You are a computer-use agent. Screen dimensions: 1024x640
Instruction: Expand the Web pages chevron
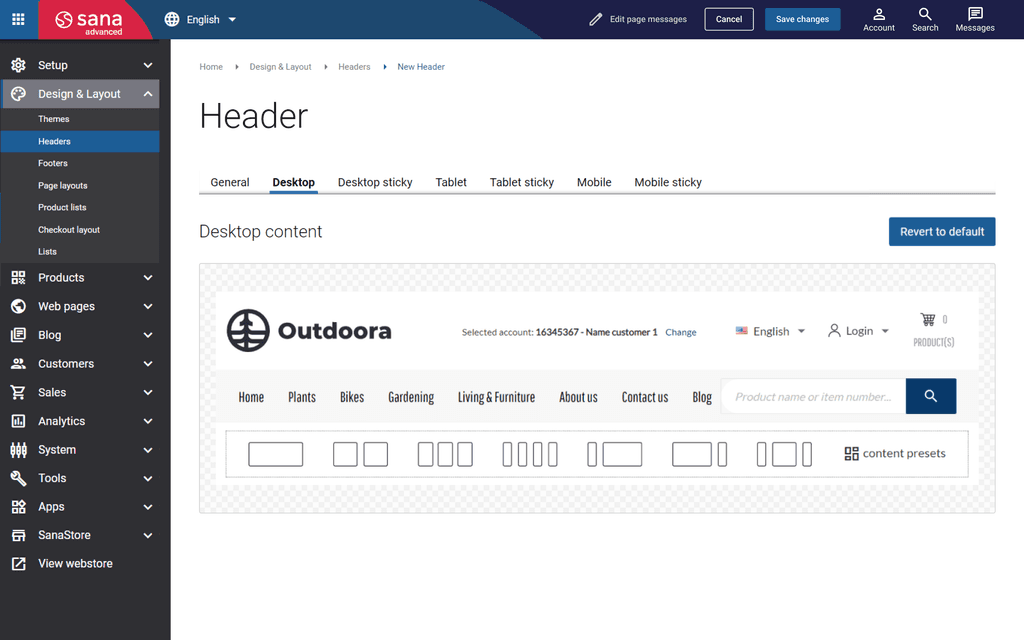148,306
